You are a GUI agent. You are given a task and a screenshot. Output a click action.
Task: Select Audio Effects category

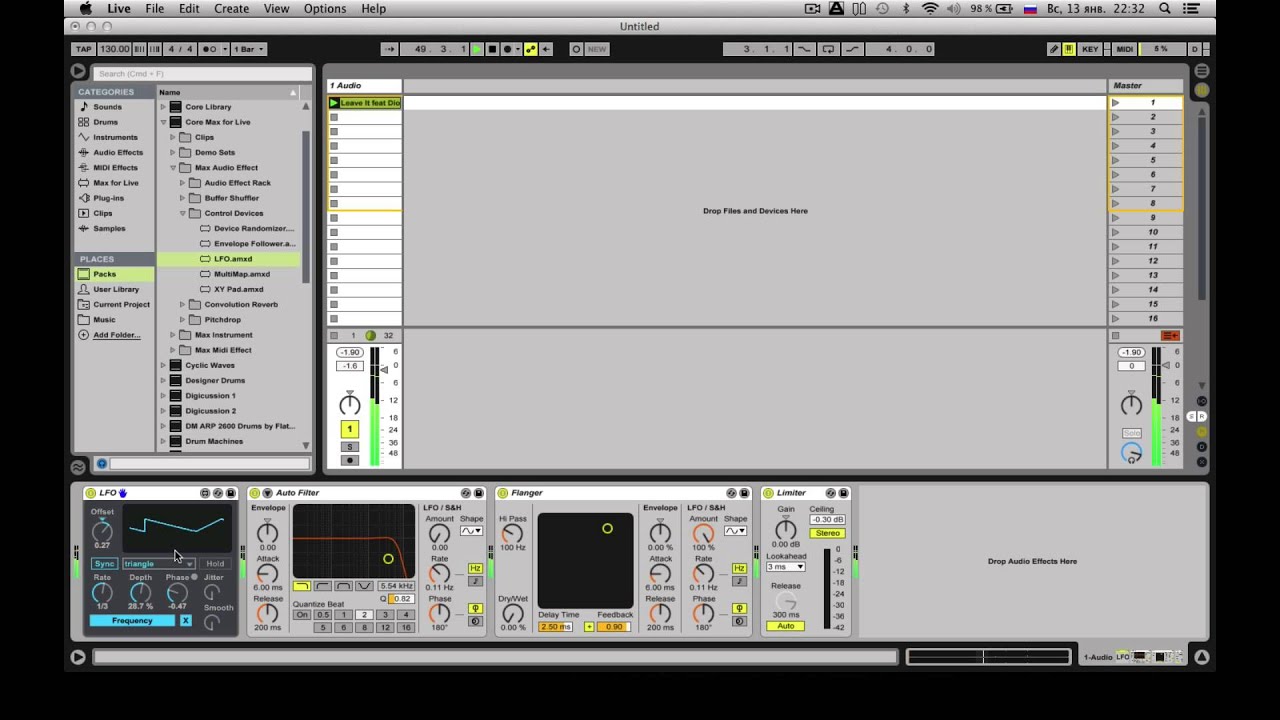118,152
